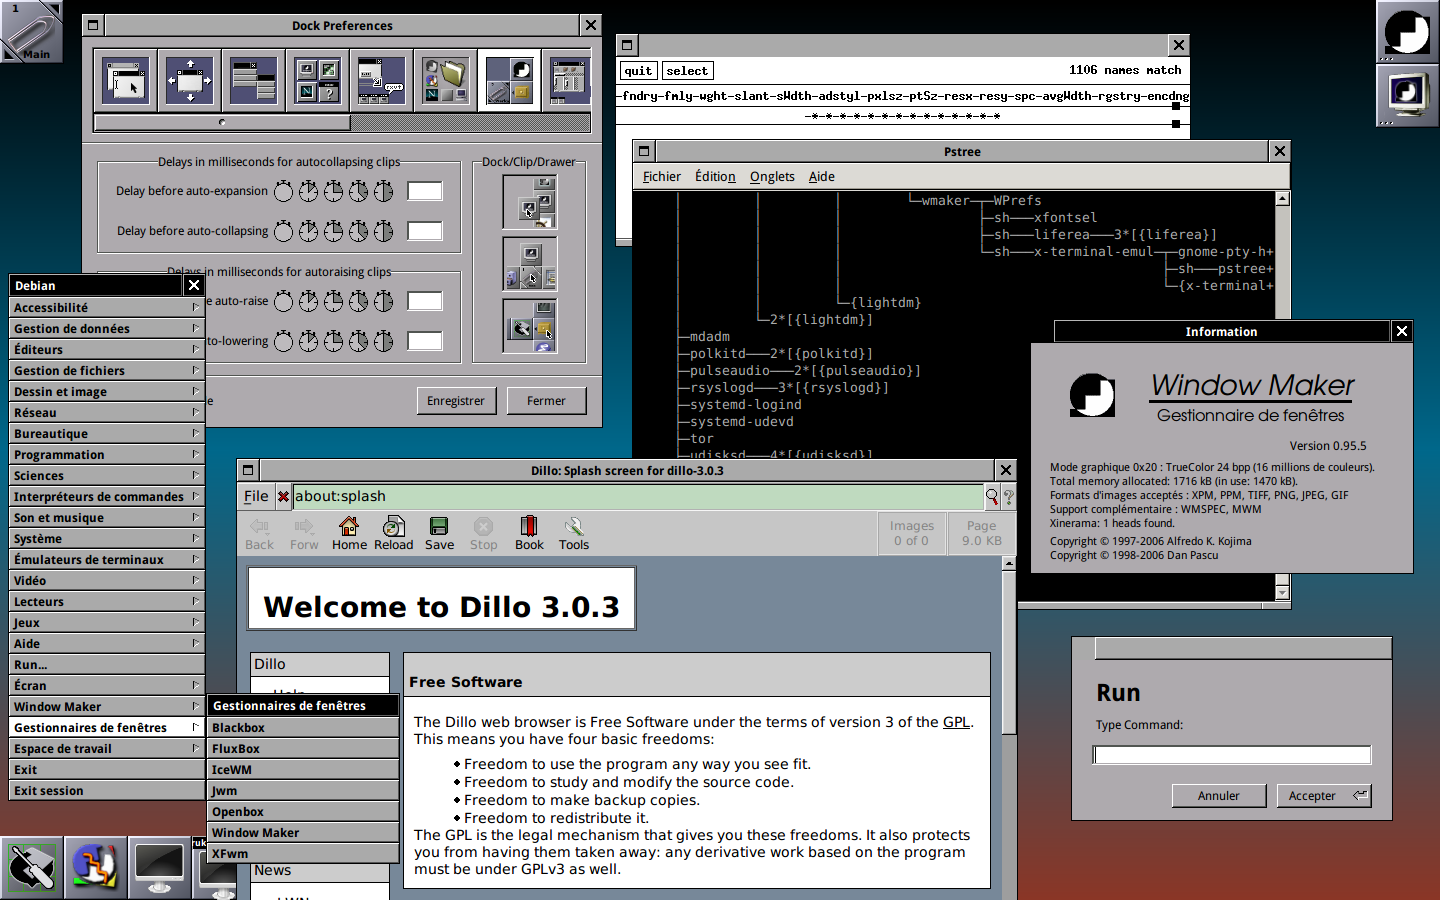Open Icon preferences section in WPrefs
1440x900 pixels.
[318, 80]
